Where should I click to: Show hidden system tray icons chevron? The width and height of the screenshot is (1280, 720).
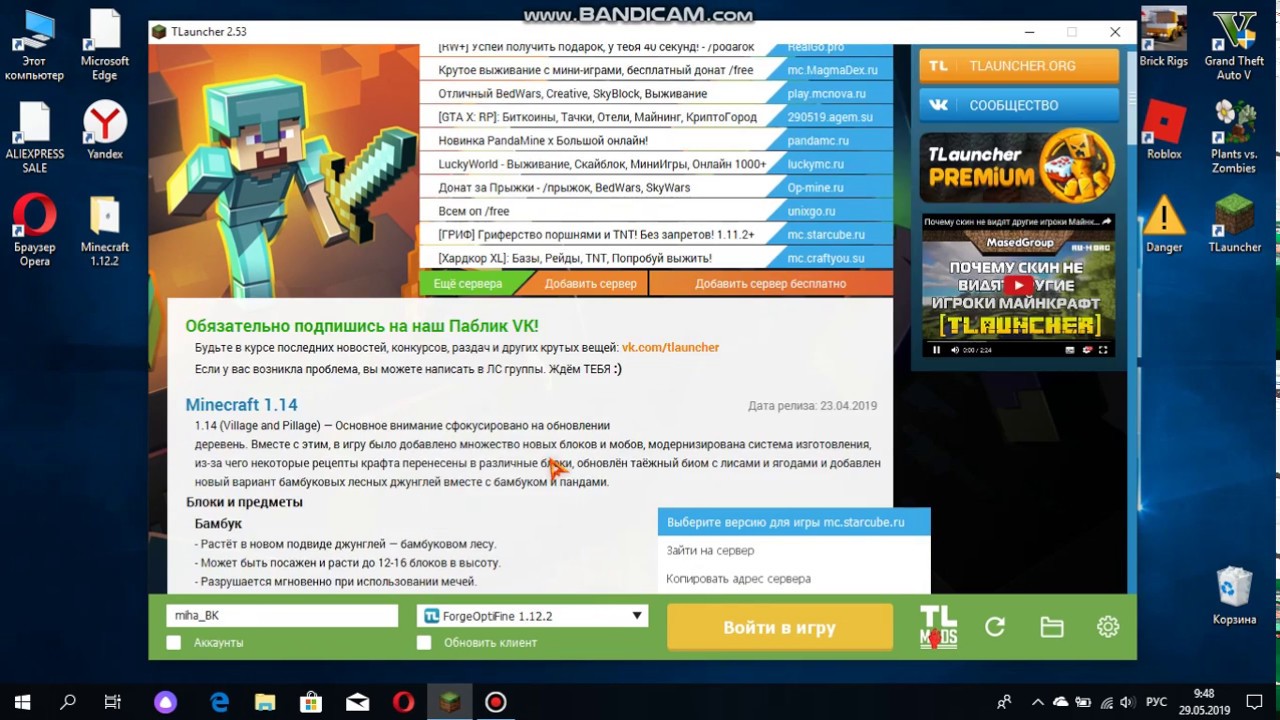click(x=1038, y=703)
